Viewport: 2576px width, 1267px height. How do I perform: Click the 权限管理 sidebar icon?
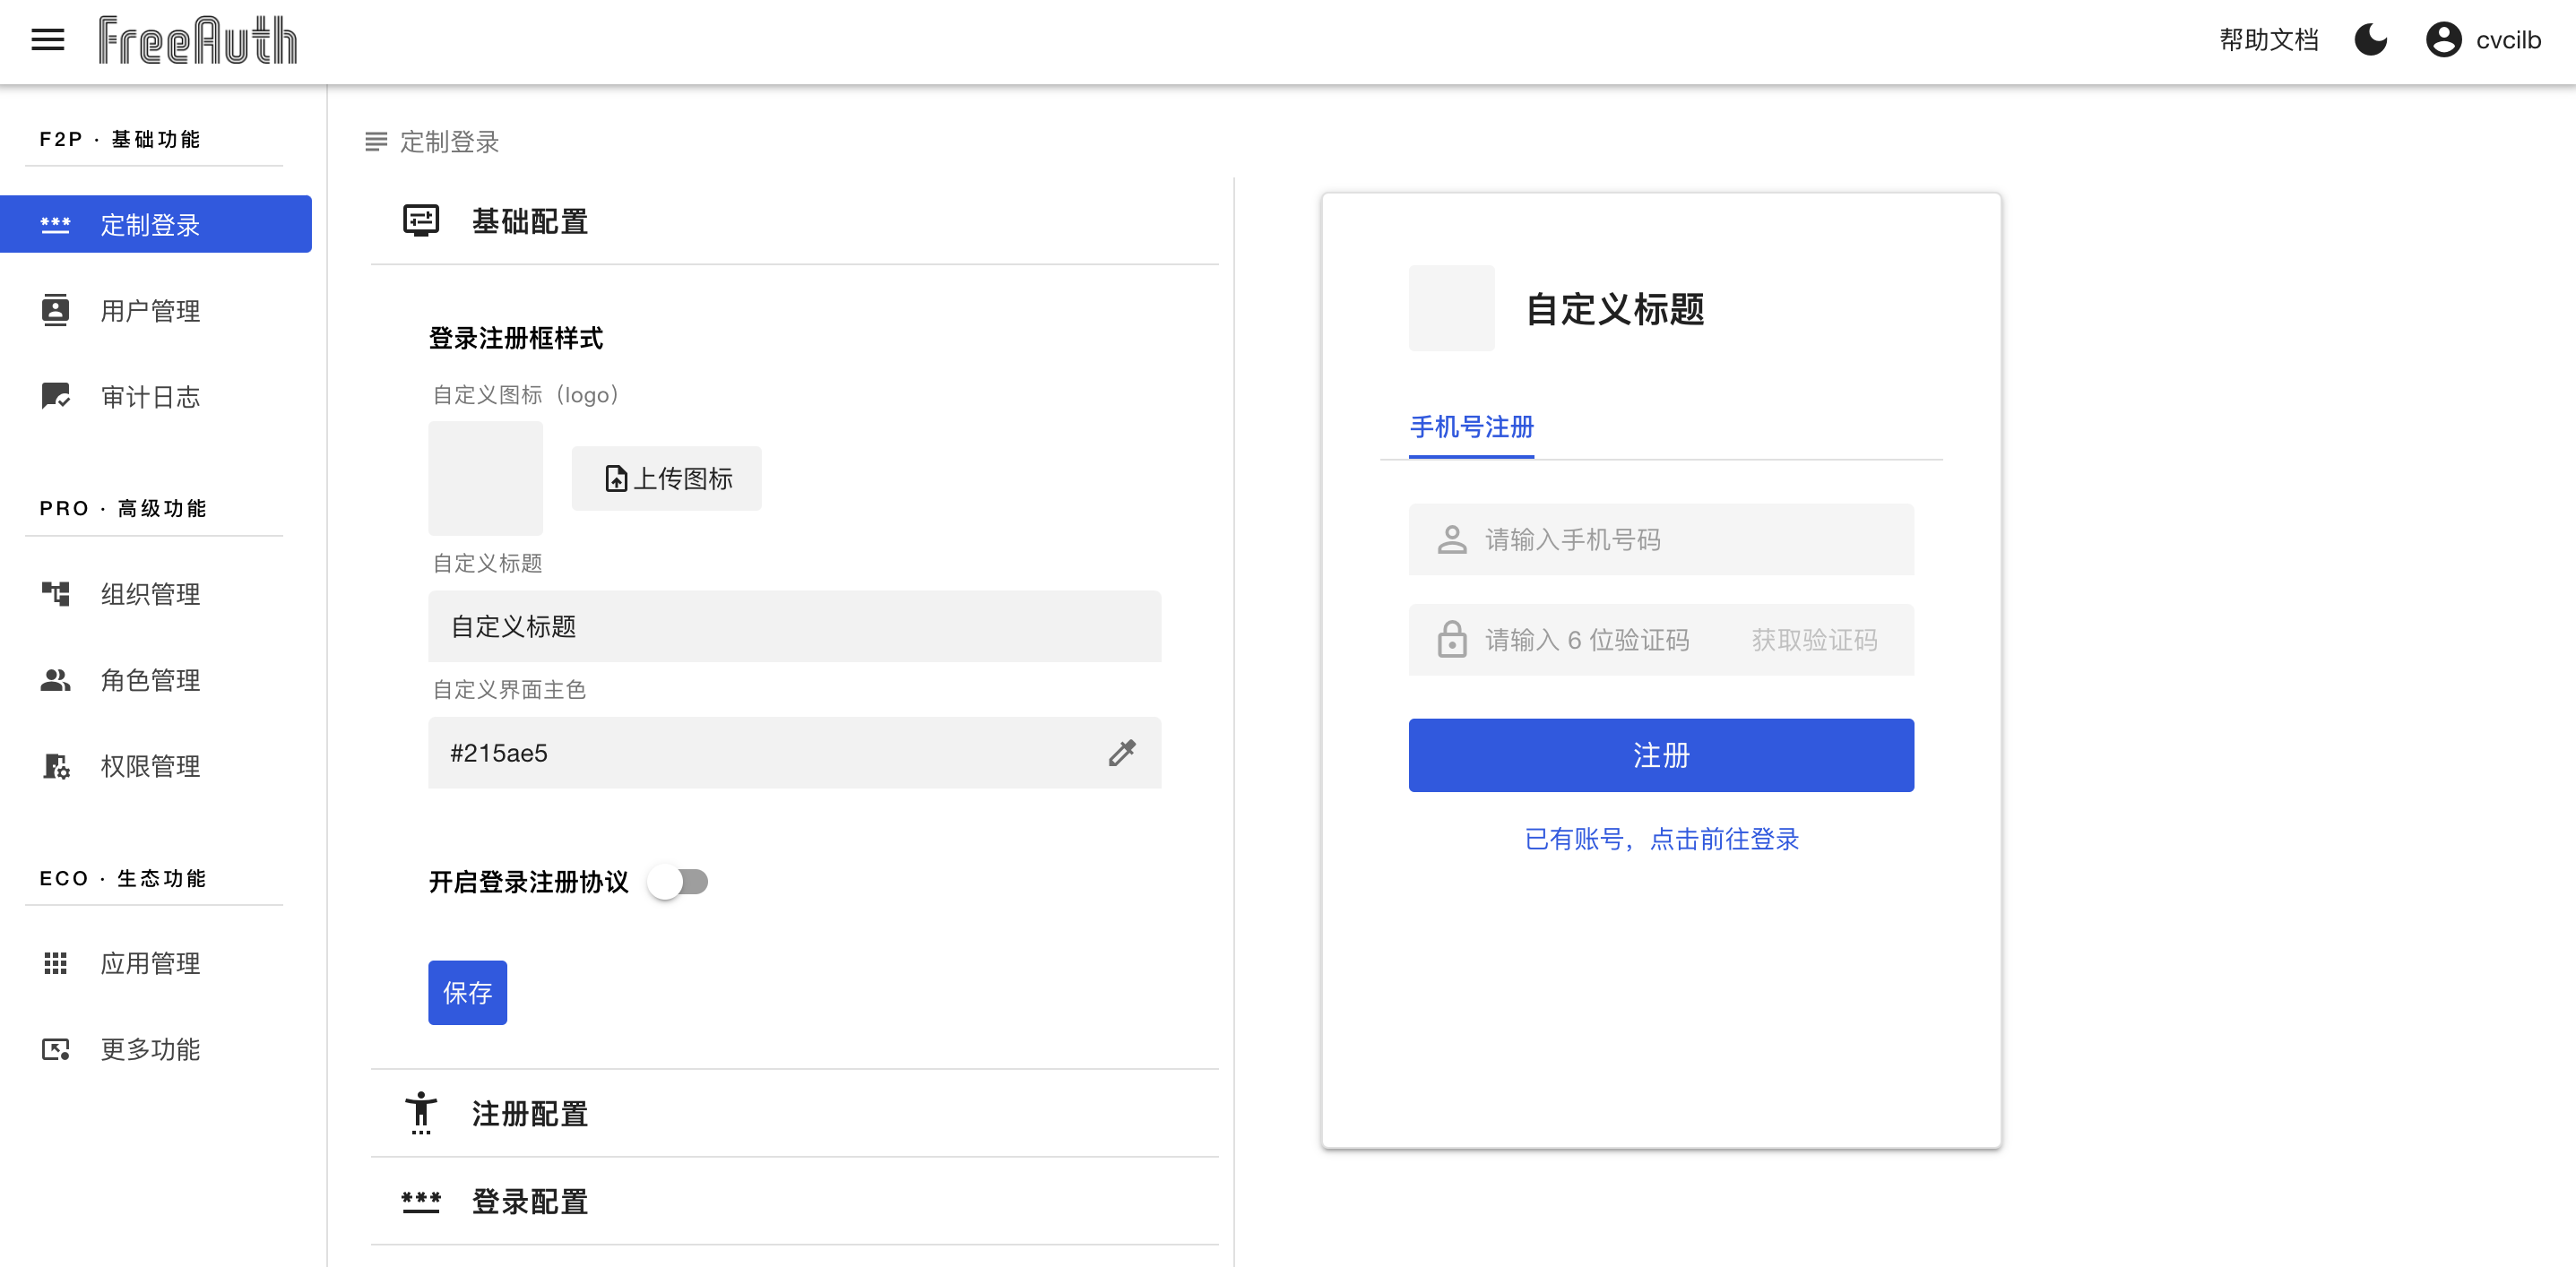[57, 766]
